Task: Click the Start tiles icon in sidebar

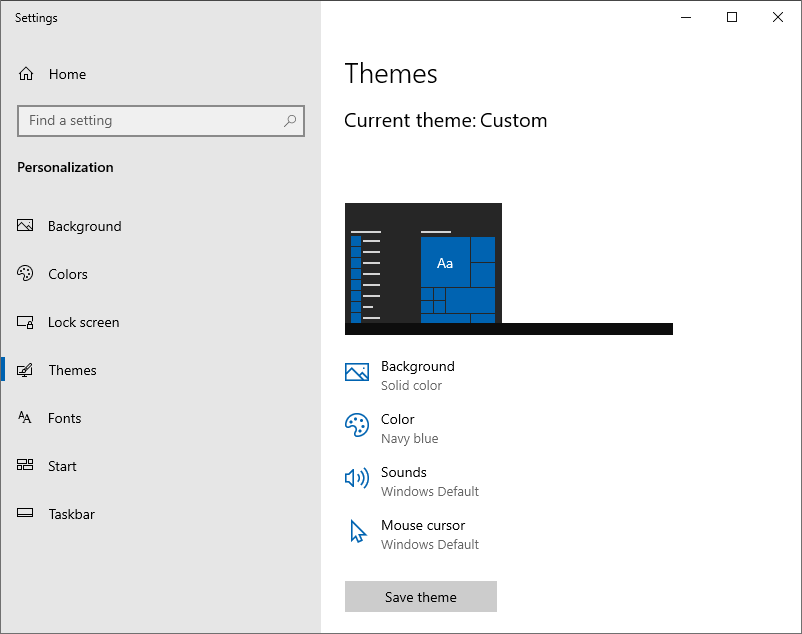Action: [x=25, y=465]
